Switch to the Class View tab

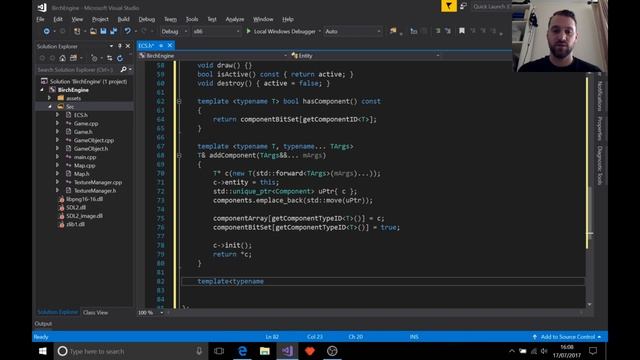(95, 313)
